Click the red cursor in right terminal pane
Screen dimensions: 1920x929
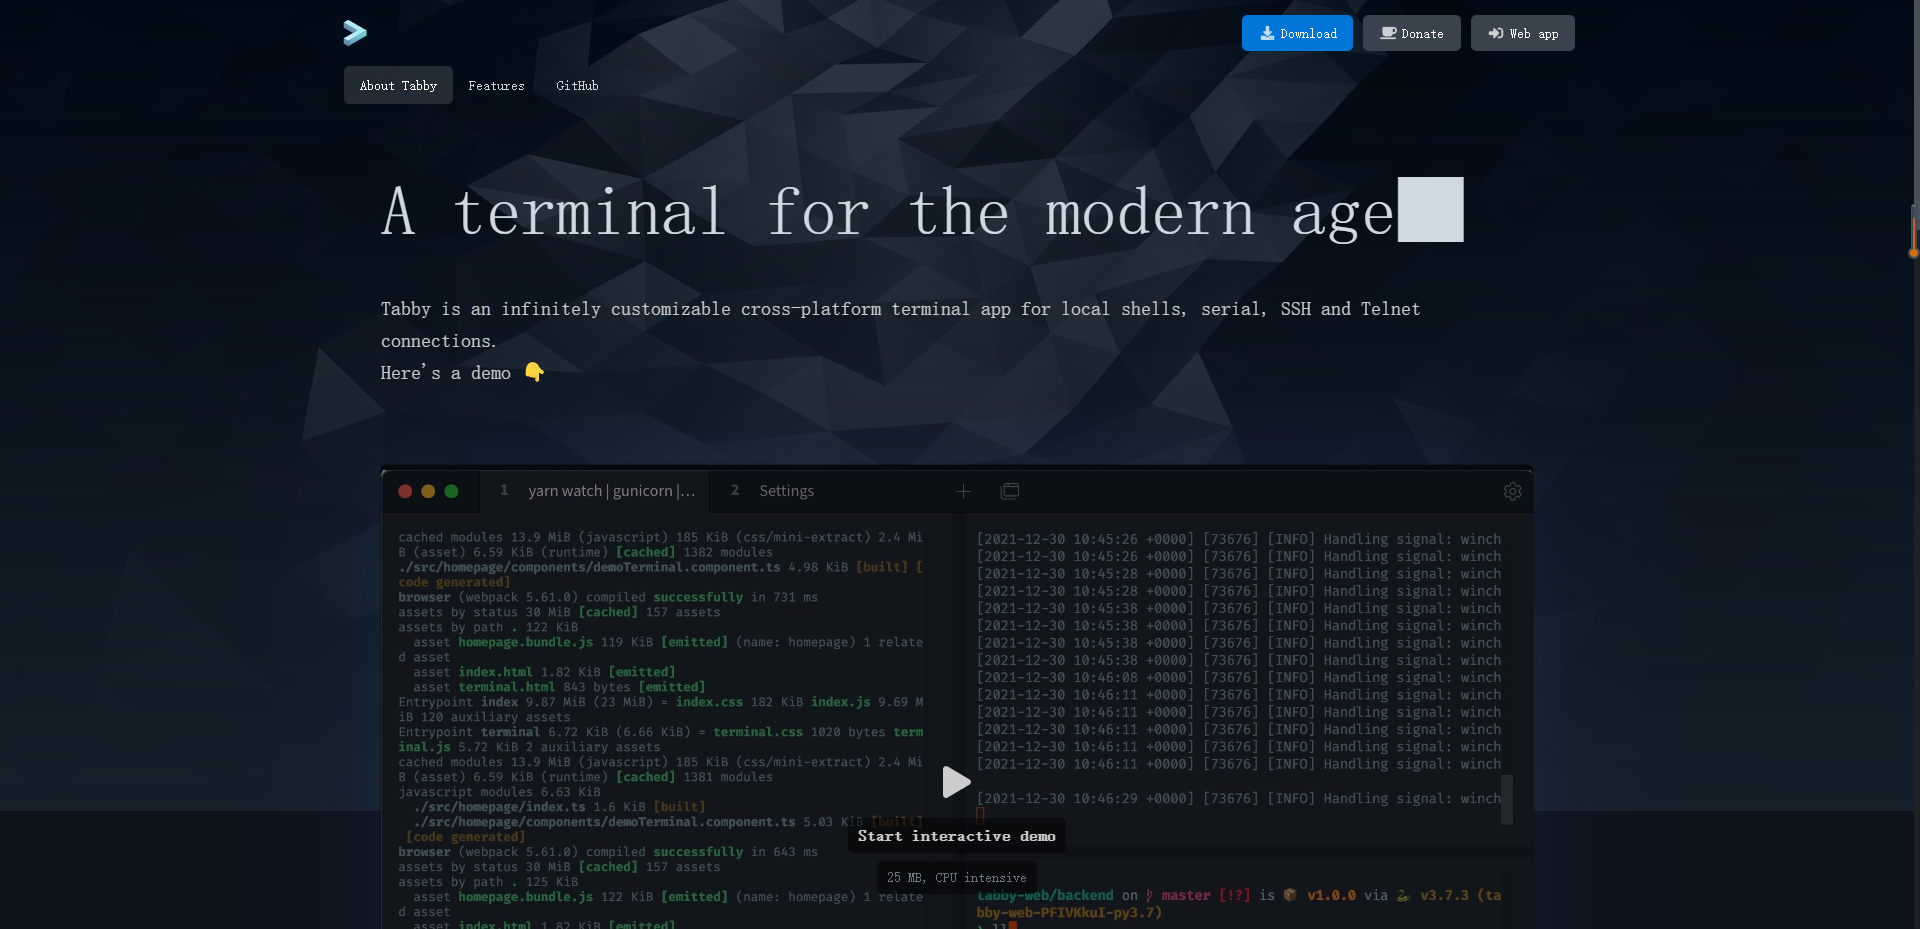[x=981, y=815]
